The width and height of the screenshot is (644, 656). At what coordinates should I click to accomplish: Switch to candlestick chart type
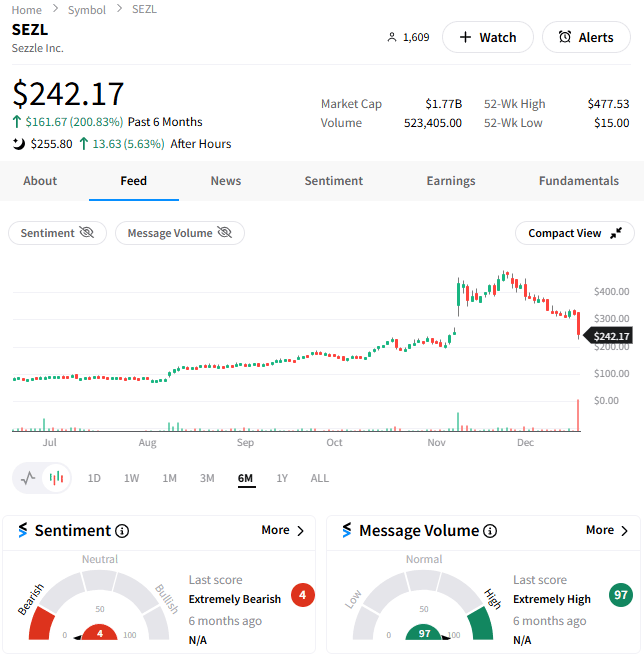tap(56, 478)
